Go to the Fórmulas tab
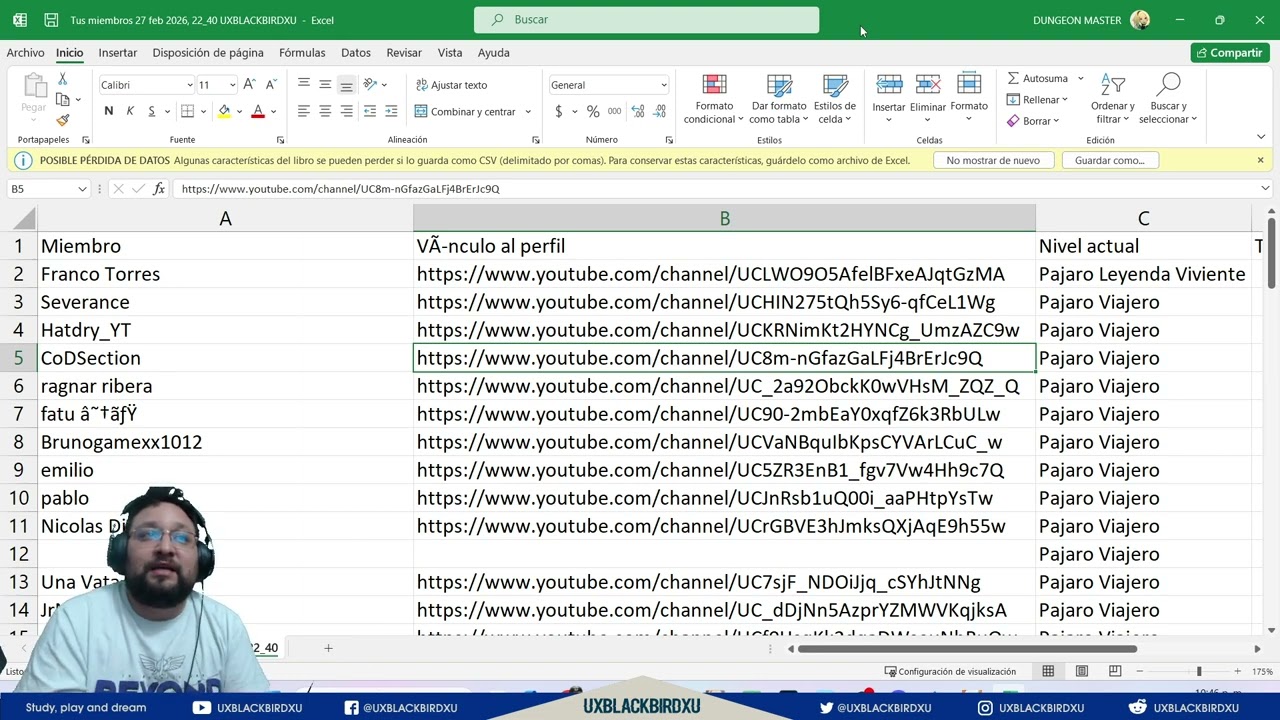The image size is (1280, 720). (x=302, y=53)
